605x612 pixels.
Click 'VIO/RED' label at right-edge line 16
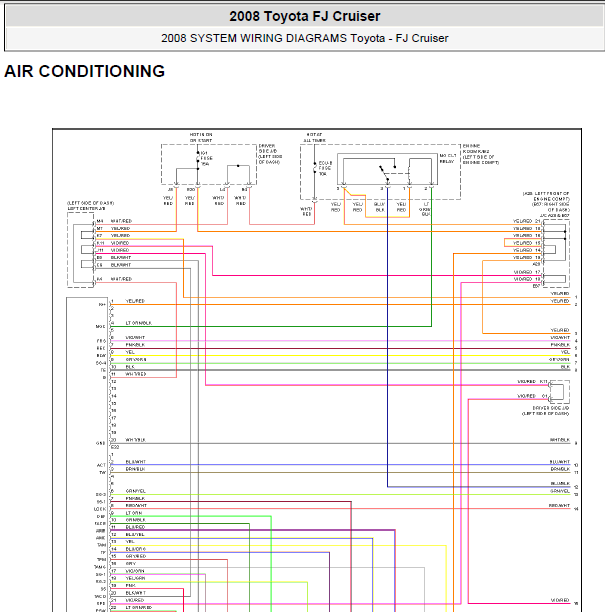pyautogui.click(x=560, y=600)
